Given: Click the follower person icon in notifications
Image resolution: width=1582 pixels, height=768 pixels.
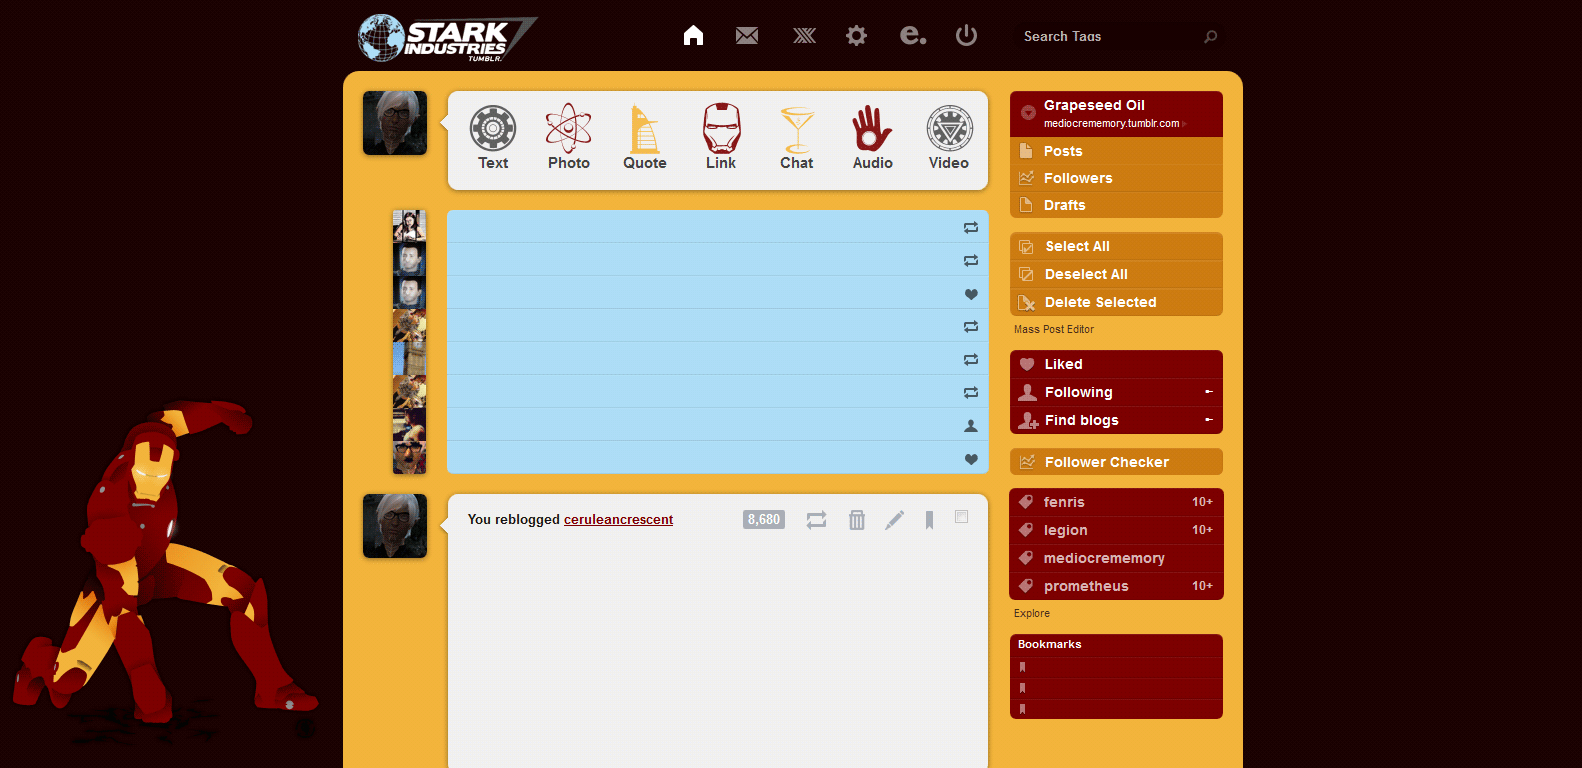Looking at the screenshot, I should 971,426.
